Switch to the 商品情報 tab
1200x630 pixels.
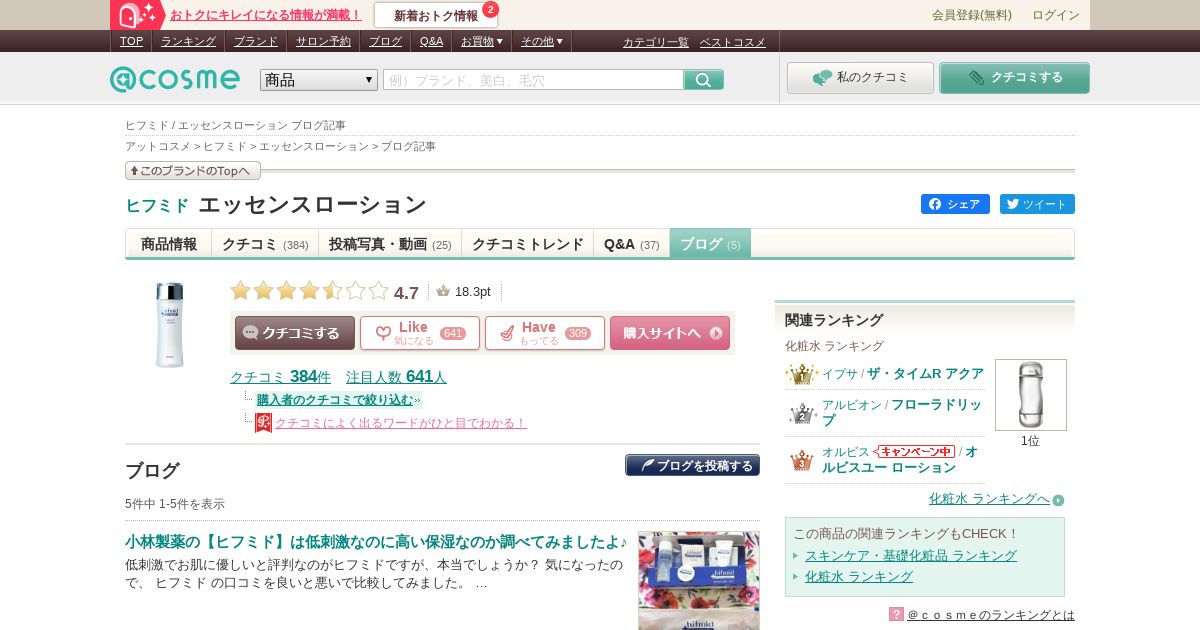pos(169,244)
